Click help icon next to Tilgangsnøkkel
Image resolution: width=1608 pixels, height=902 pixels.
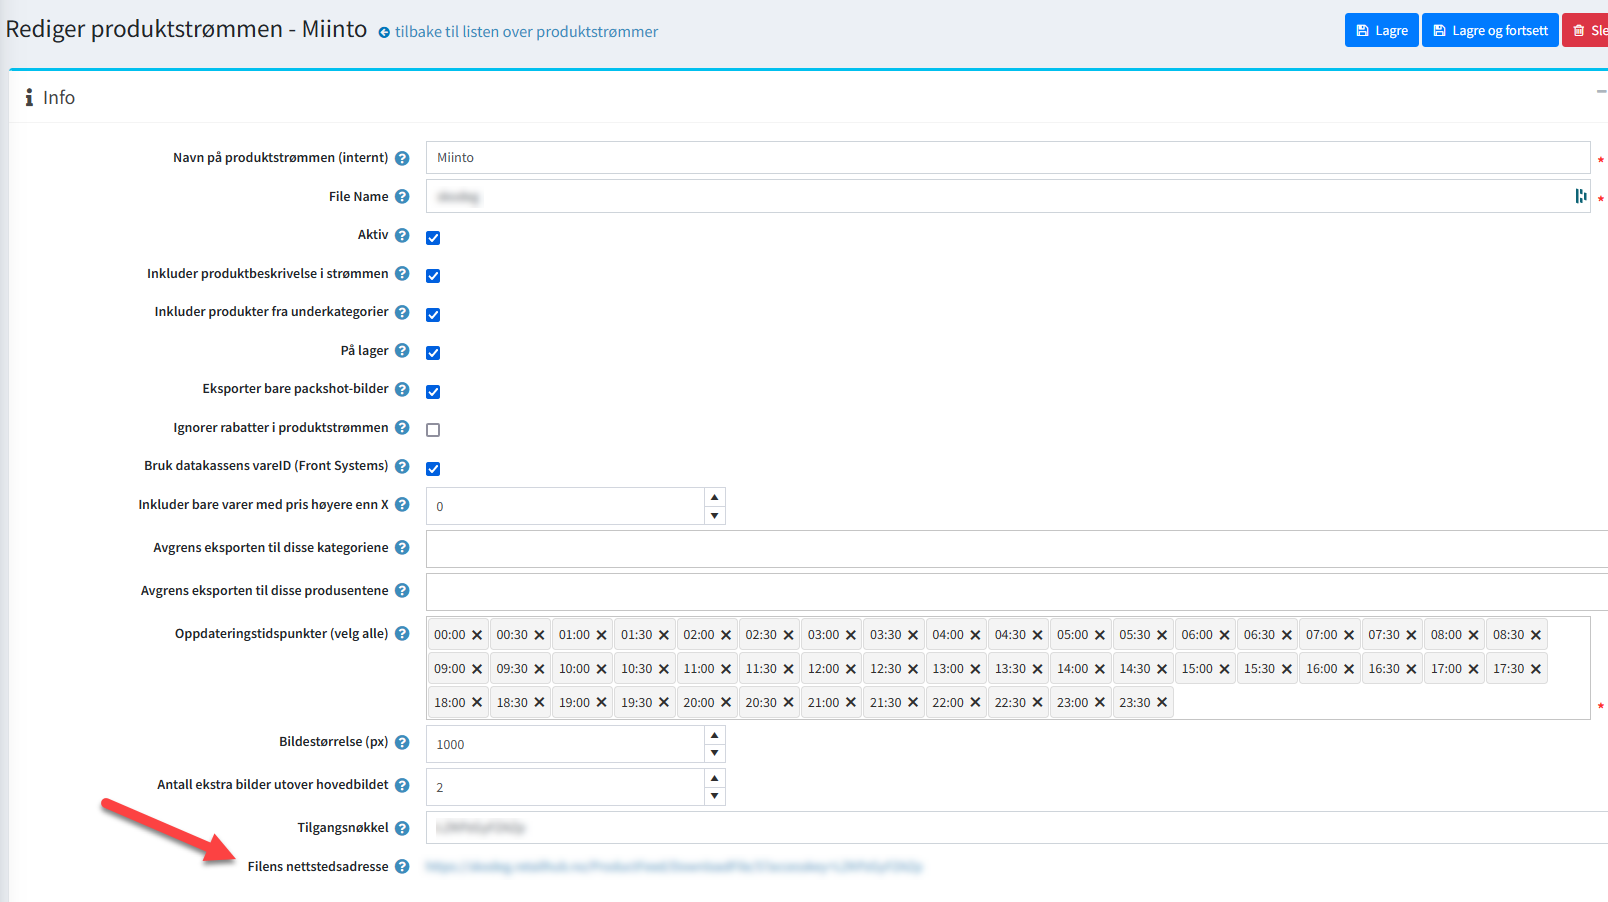(x=402, y=828)
